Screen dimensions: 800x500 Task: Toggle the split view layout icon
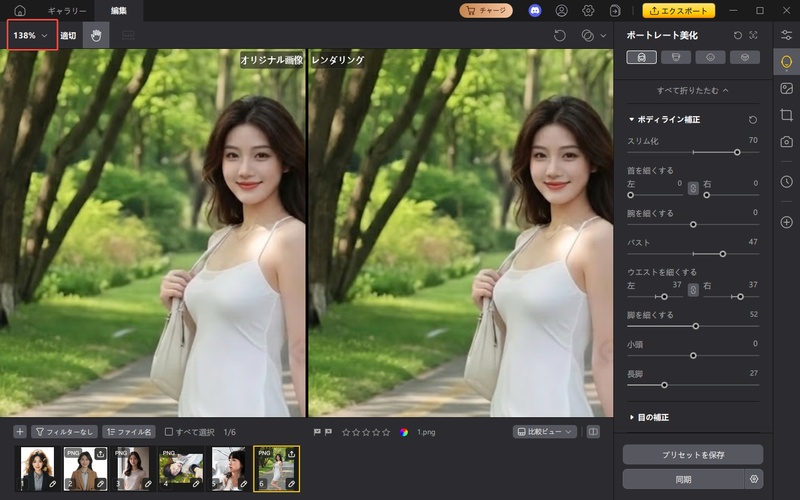(x=593, y=432)
